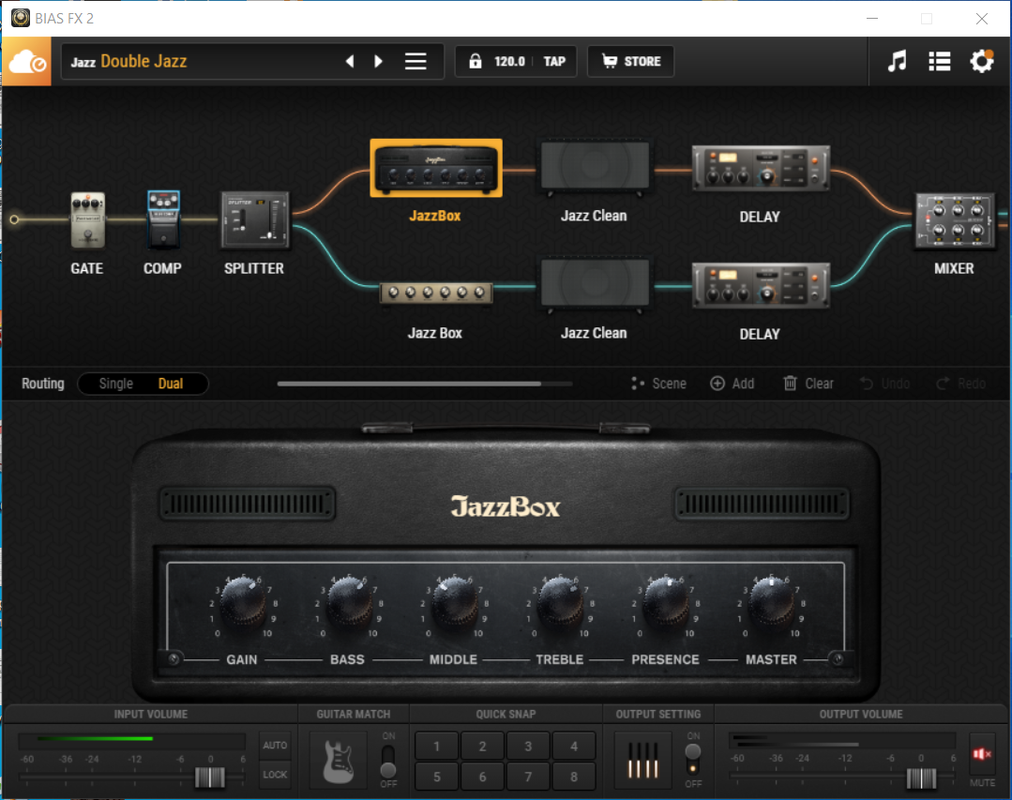Open Guitar Match guitar icon
Viewport: 1012px width, 800px height.
coord(338,761)
